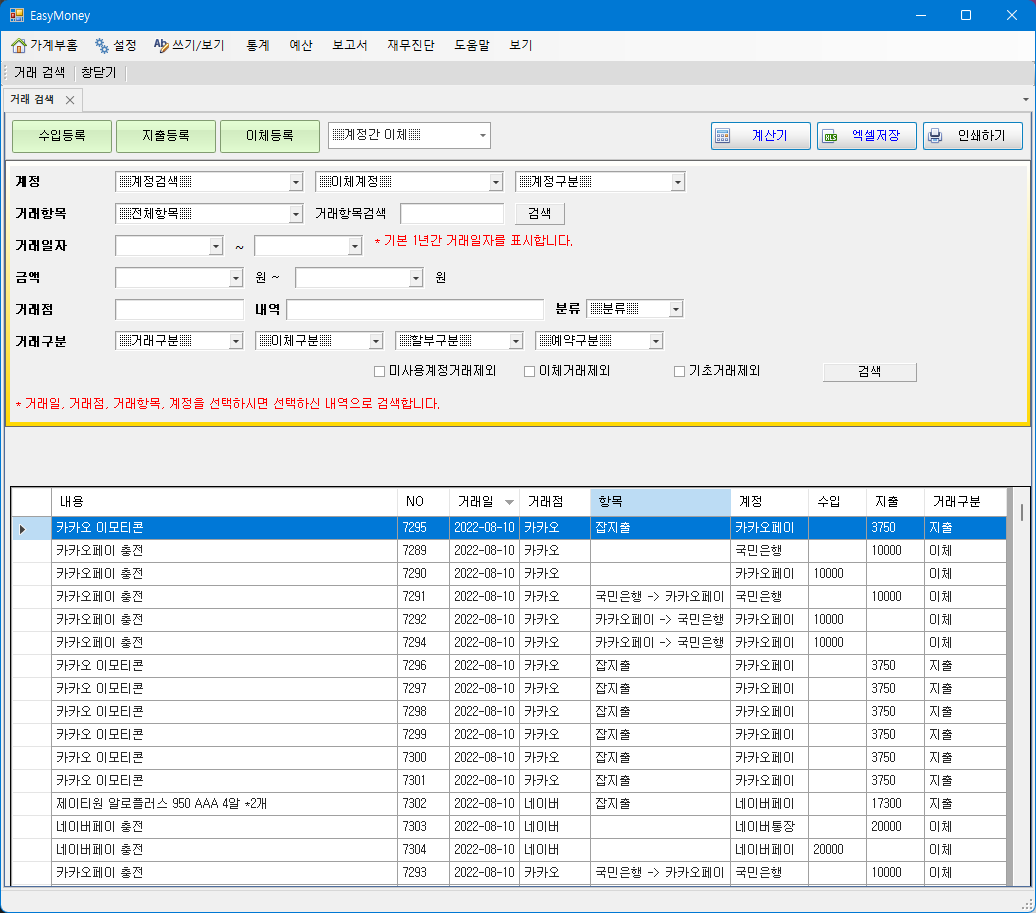
Task: Sort by the NO column header
Action: pos(423,502)
